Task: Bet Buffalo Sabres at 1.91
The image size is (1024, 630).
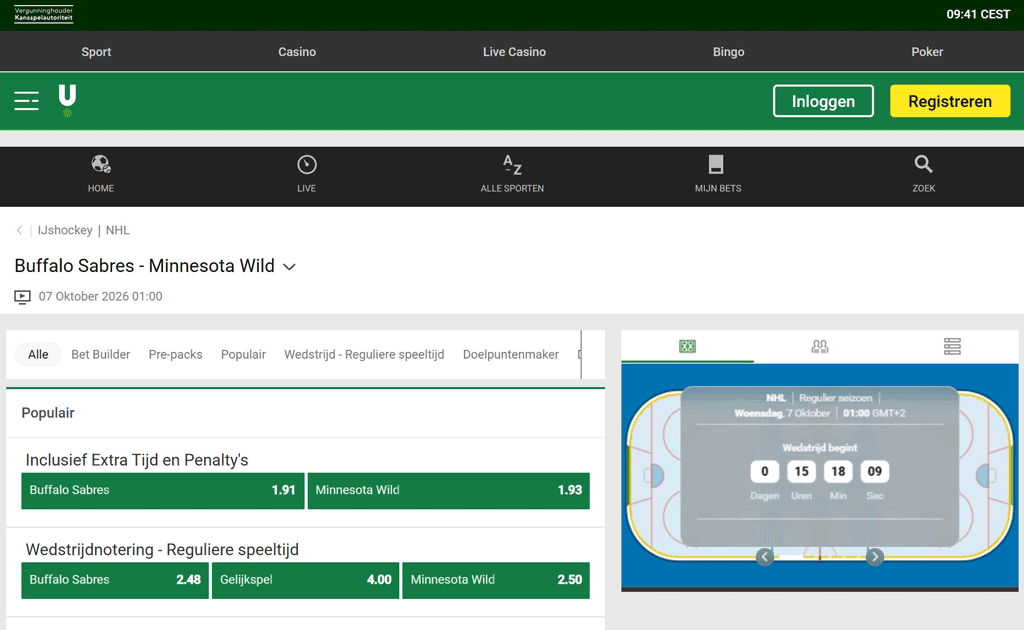Action: click(x=163, y=490)
